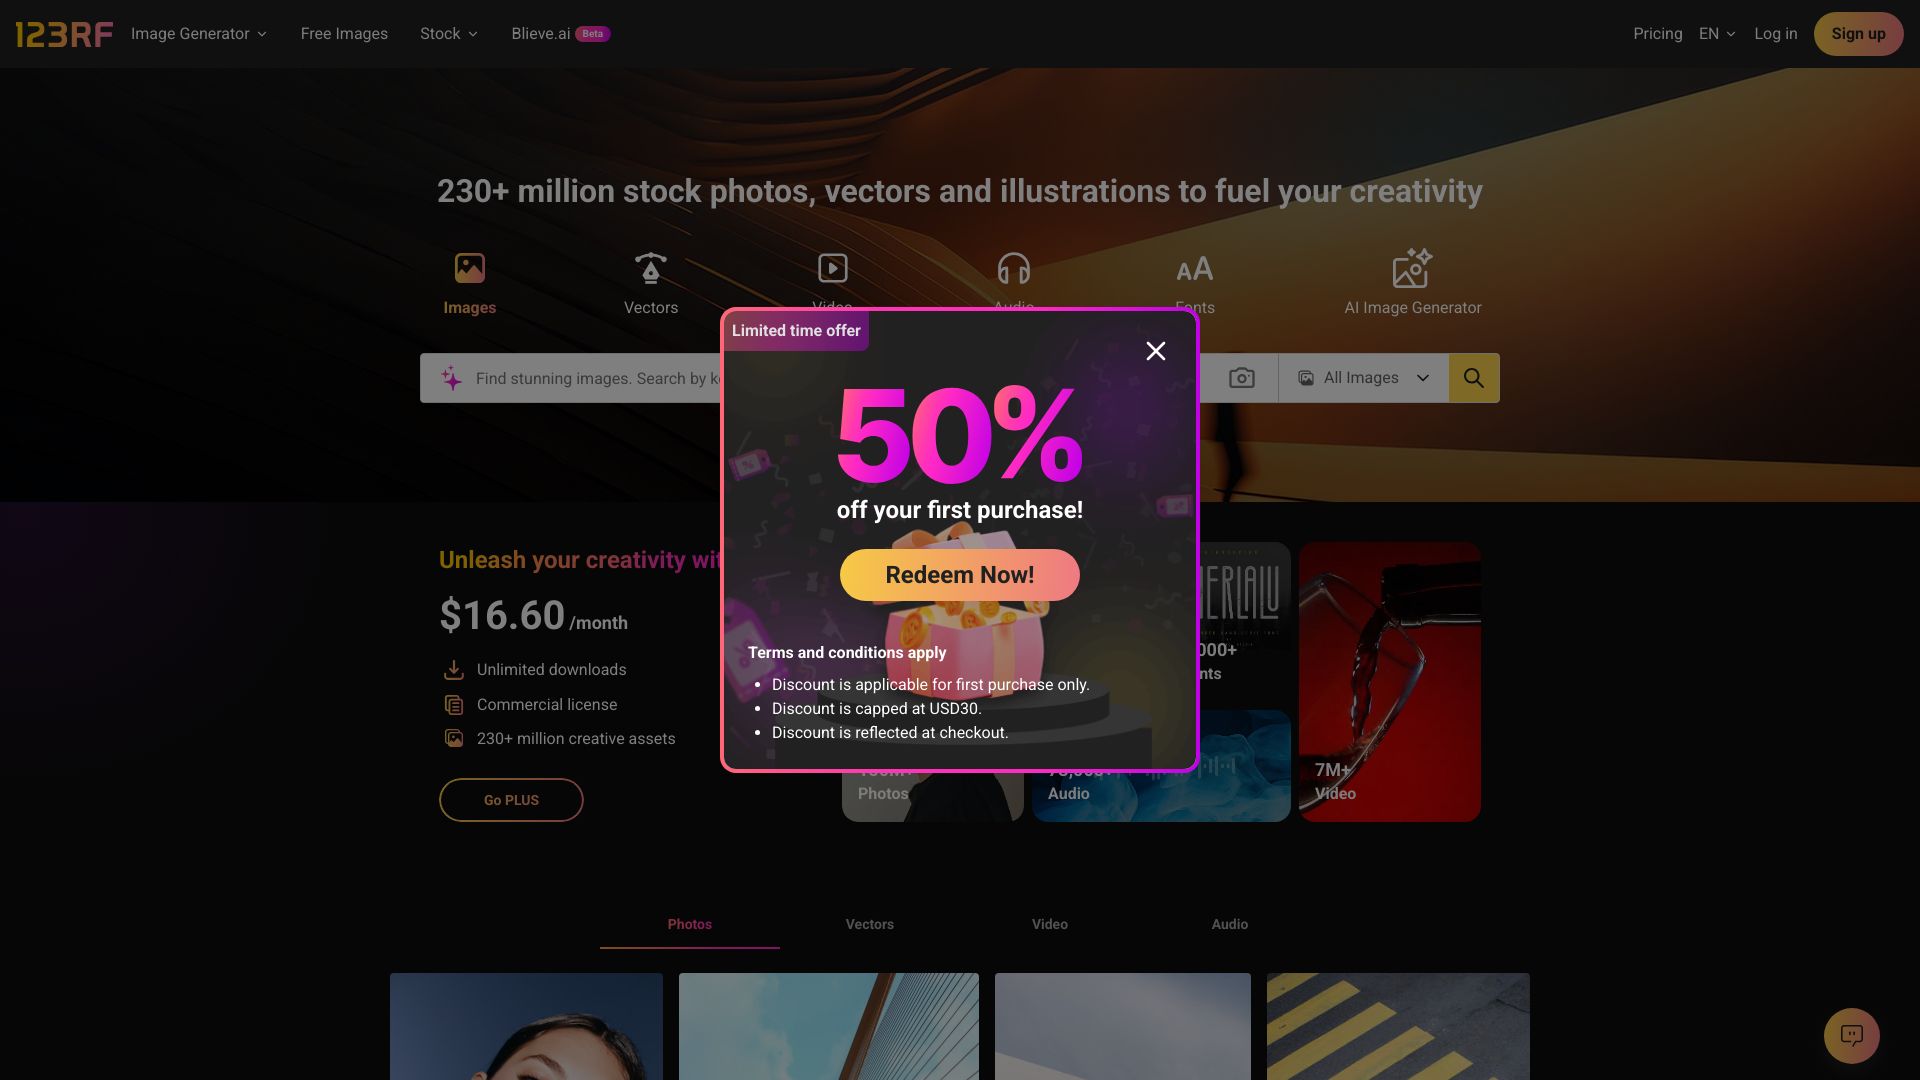1920x1080 pixels.
Task: Click the Sign up button
Action: (1858, 34)
